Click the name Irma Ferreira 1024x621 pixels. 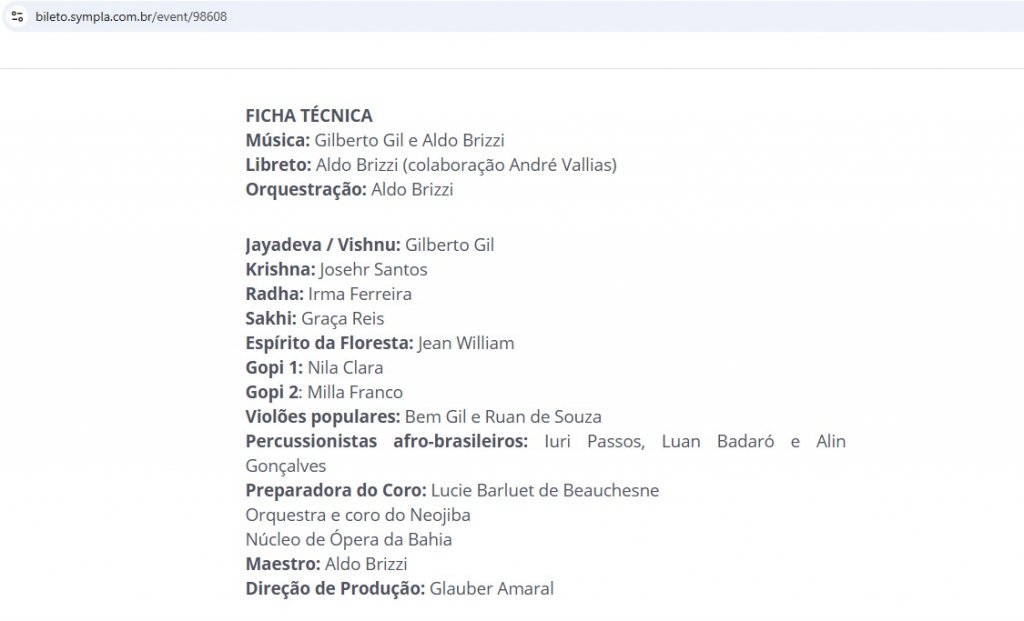click(360, 294)
